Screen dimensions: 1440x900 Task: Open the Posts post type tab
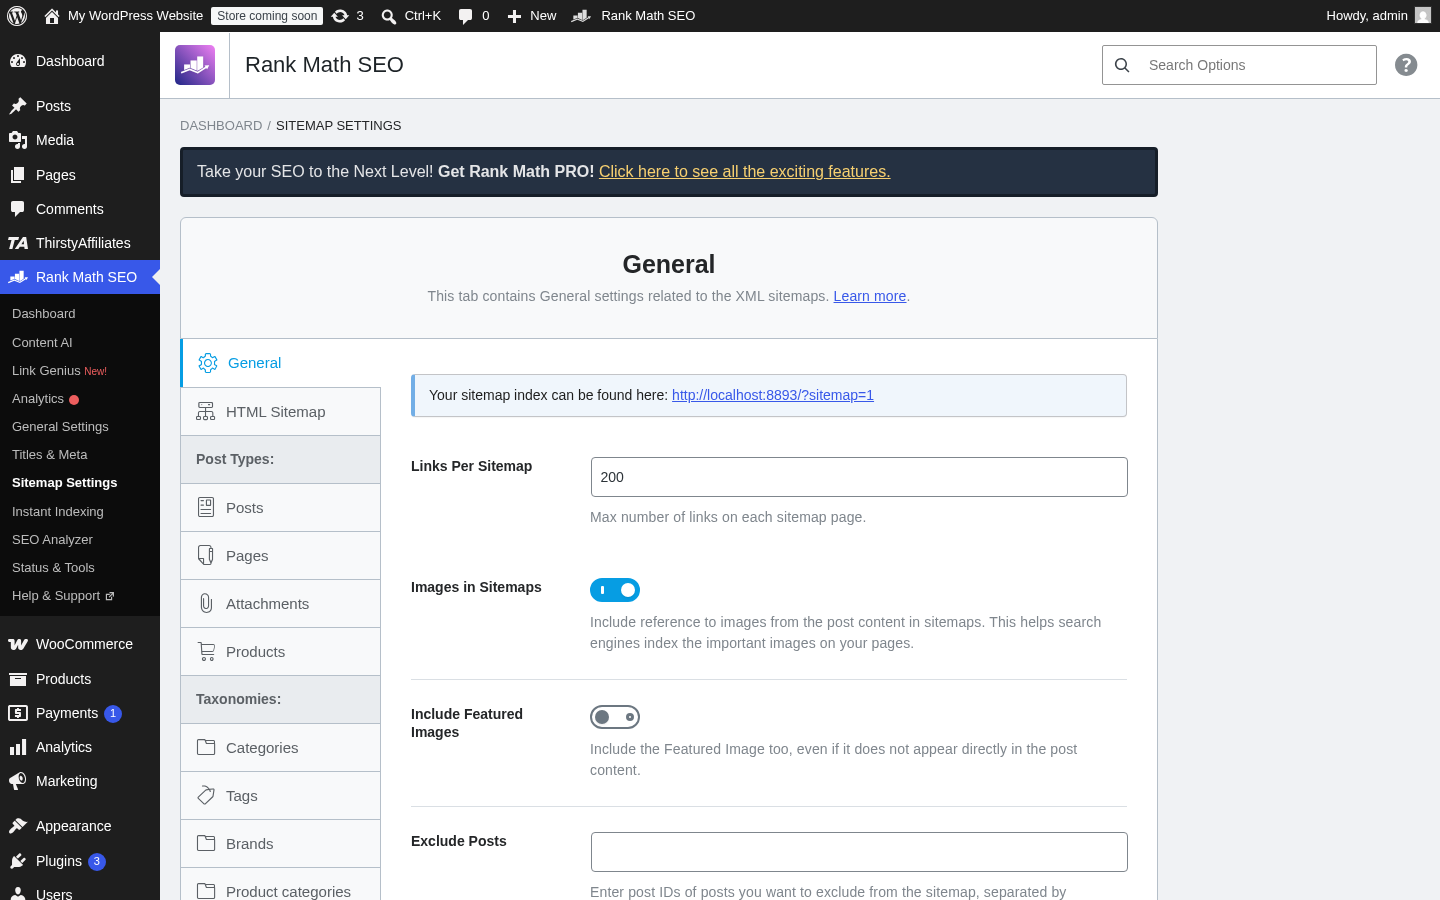click(281, 507)
